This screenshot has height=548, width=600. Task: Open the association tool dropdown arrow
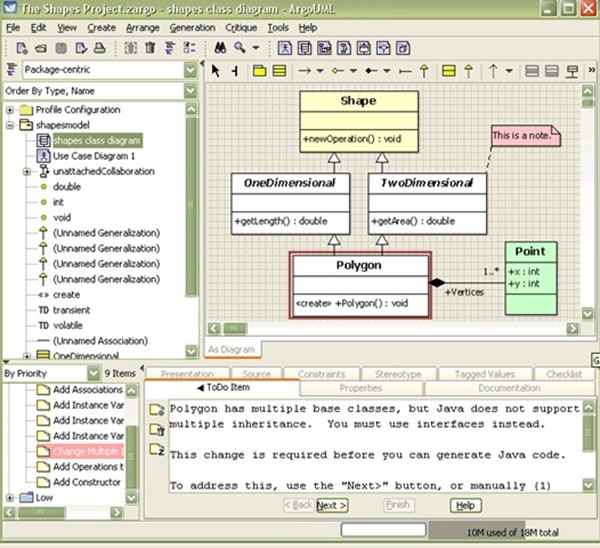coord(320,71)
